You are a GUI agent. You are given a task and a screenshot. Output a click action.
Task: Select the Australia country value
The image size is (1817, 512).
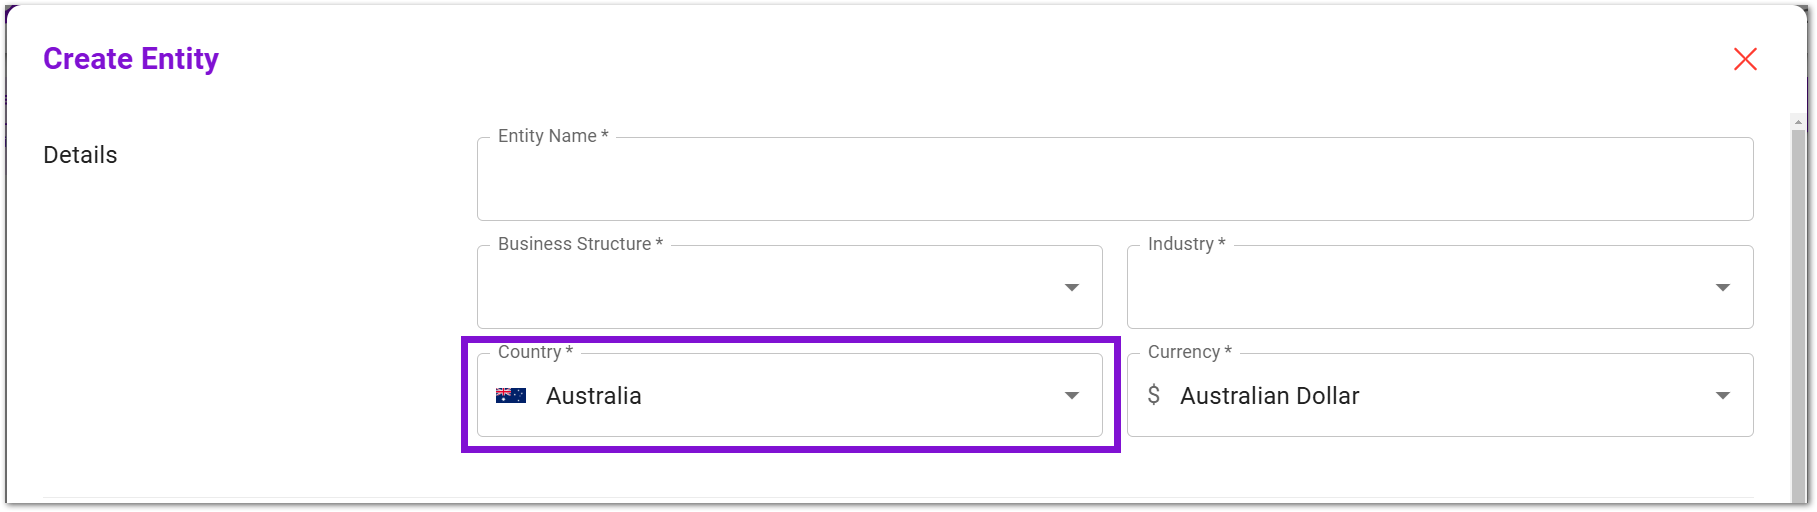tap(594, 396)
